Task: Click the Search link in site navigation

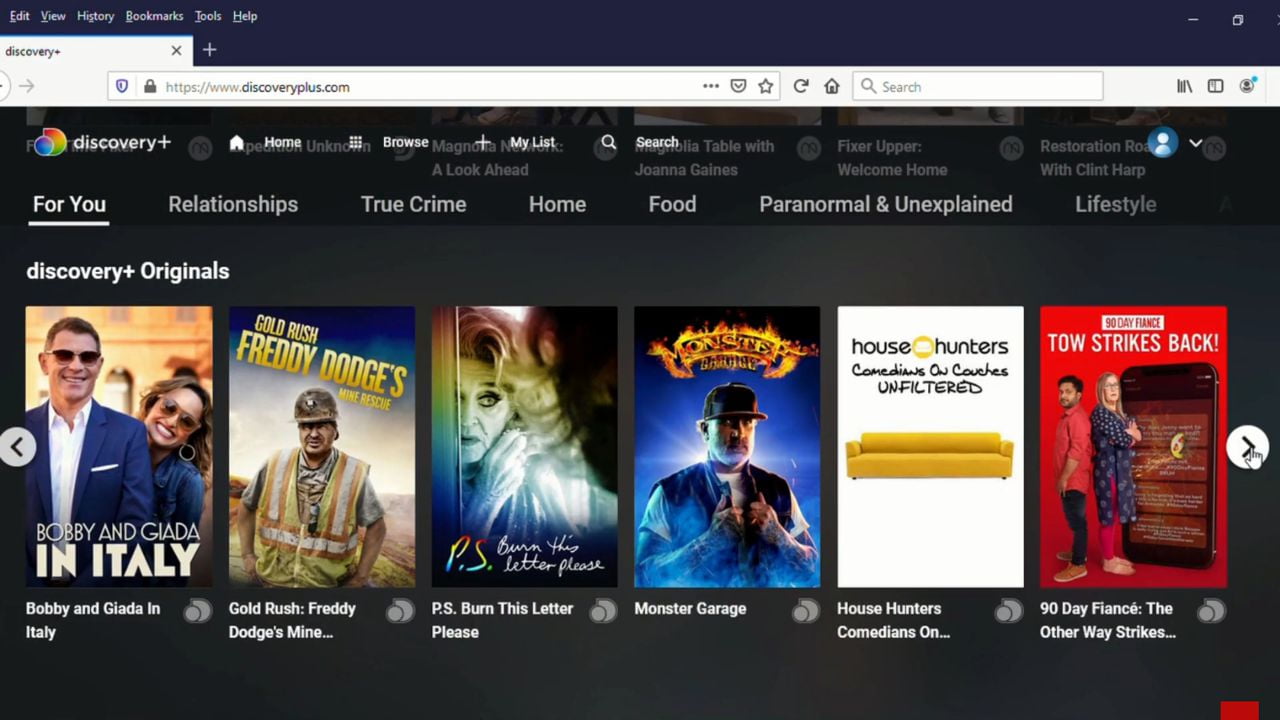Action: tap(657, 142)
